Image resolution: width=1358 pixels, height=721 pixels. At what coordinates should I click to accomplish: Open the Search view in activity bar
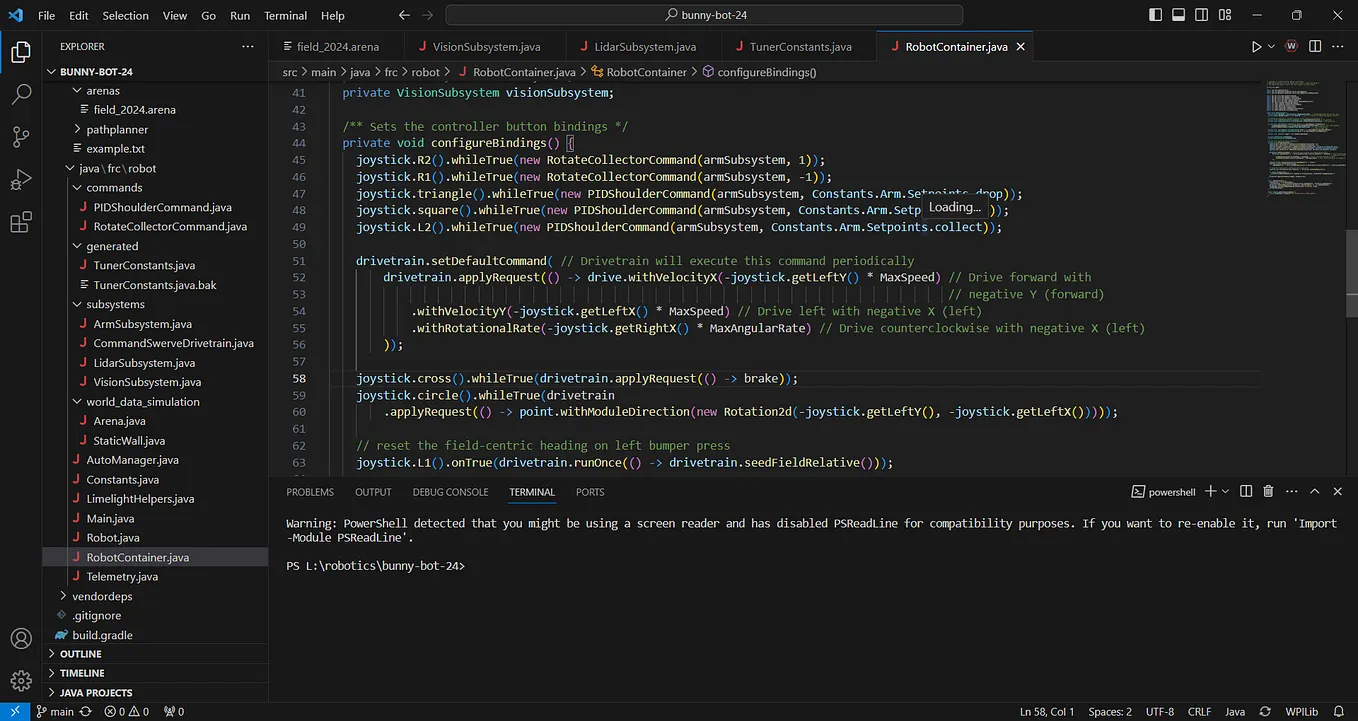[x=21, y=95]
